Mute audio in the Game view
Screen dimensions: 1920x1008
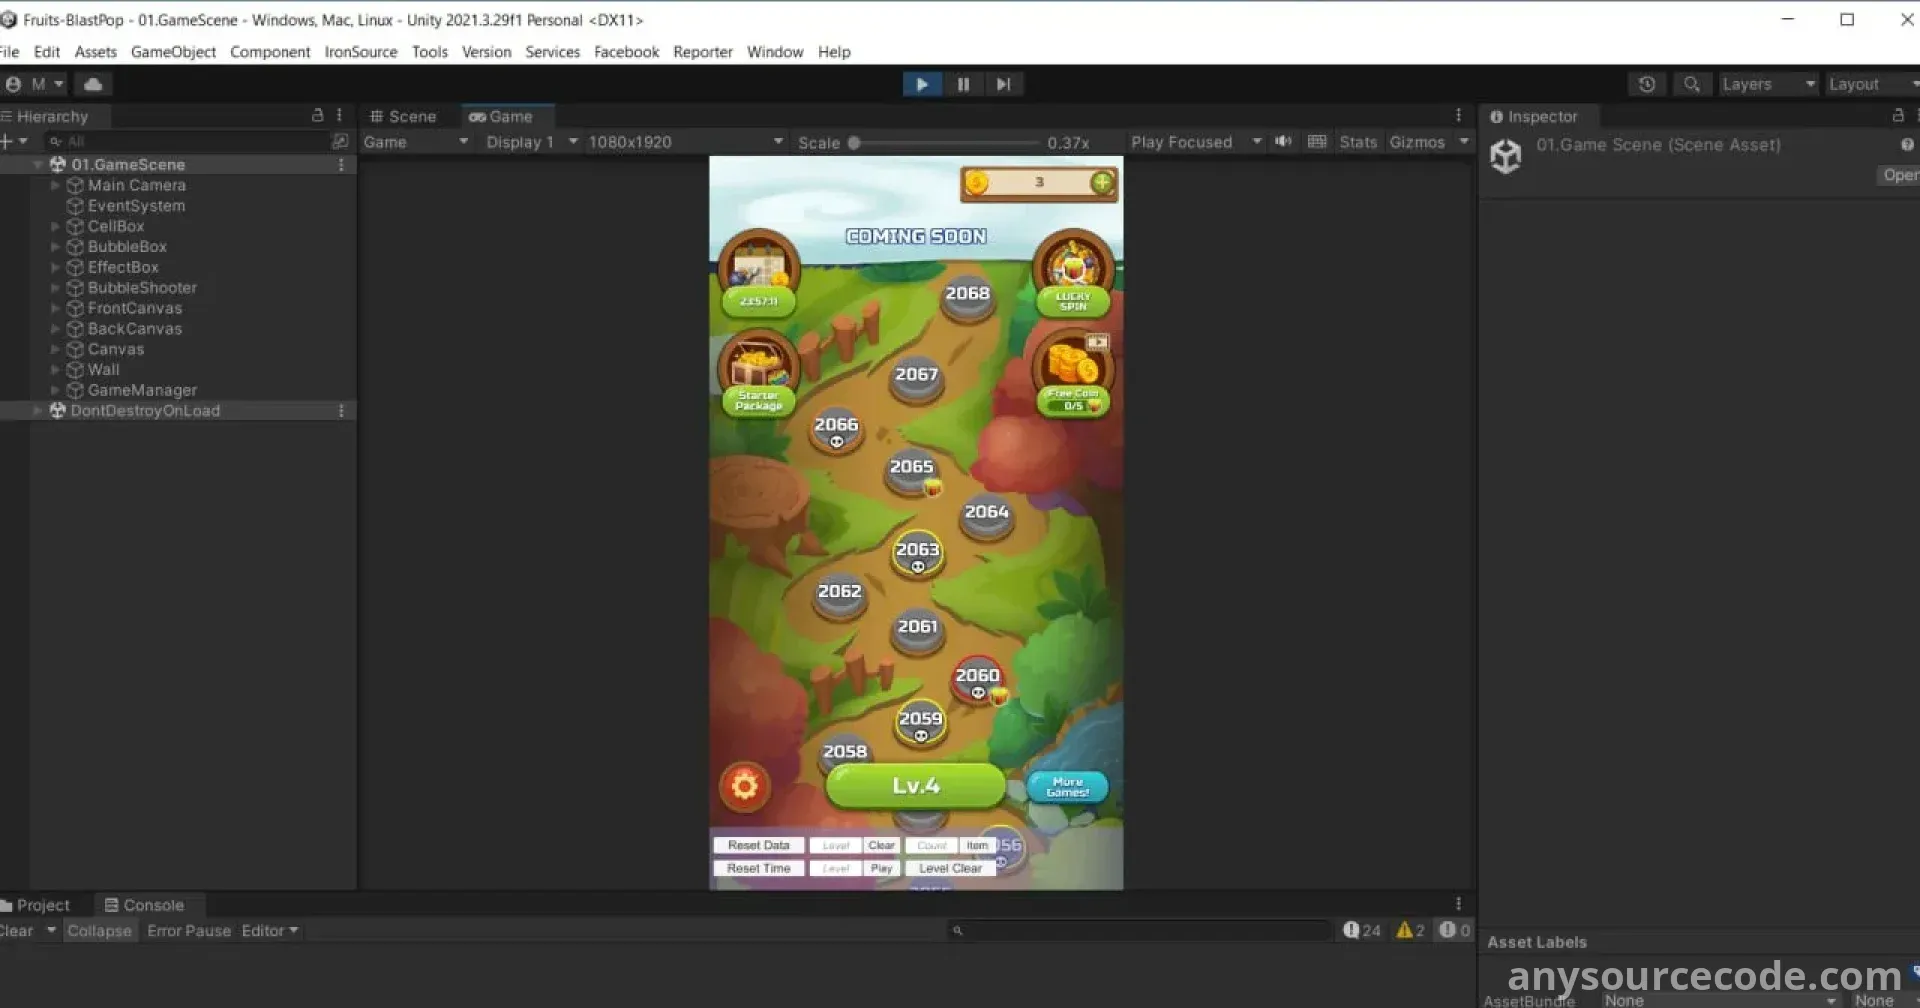[x=1283, y=142]
